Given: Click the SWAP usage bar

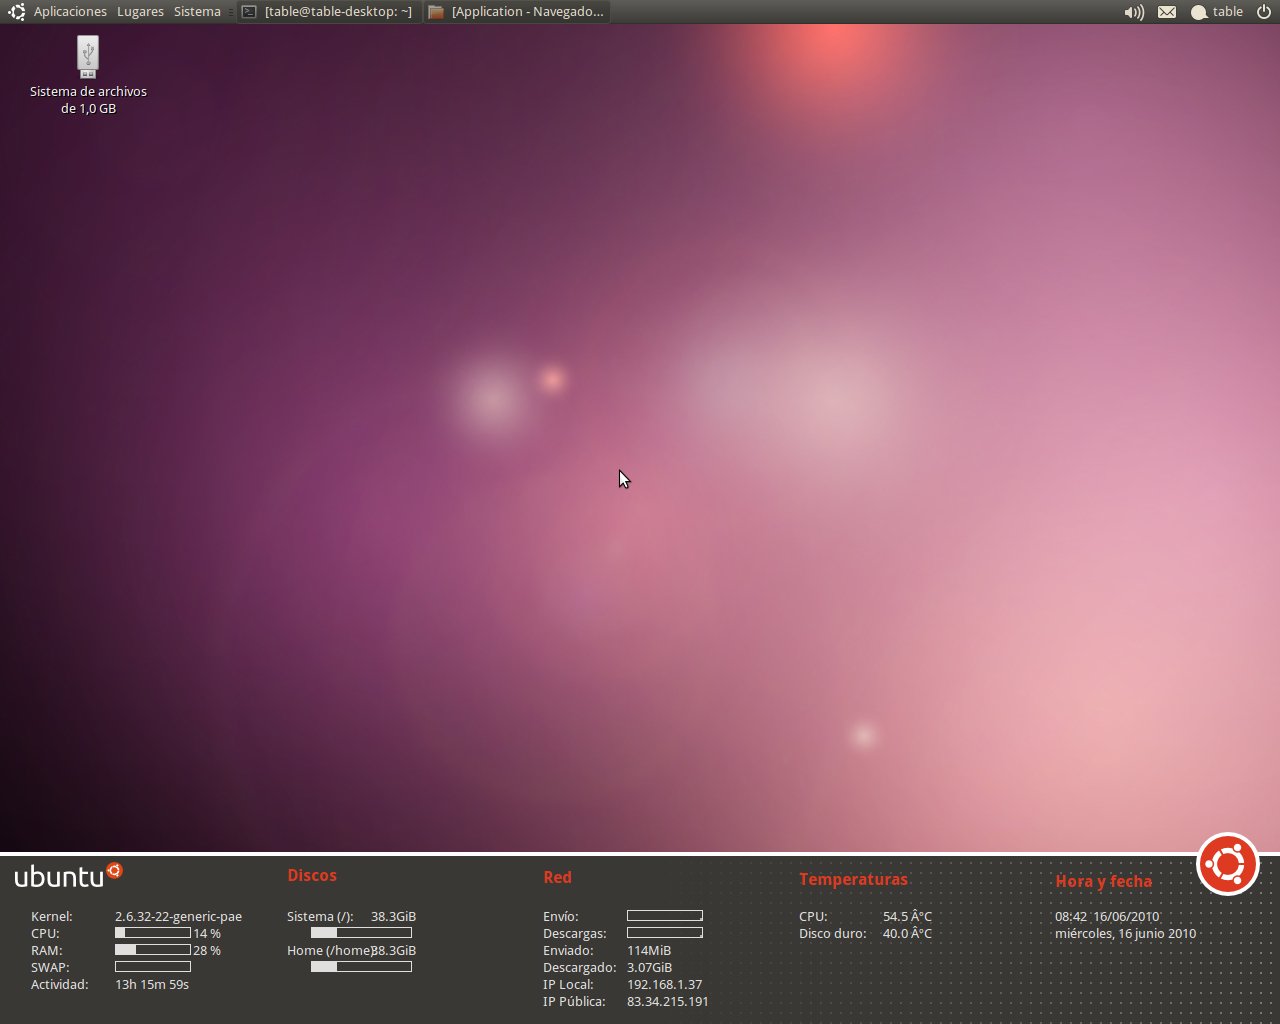Looking at the screenshot, I should coord(153,967).
